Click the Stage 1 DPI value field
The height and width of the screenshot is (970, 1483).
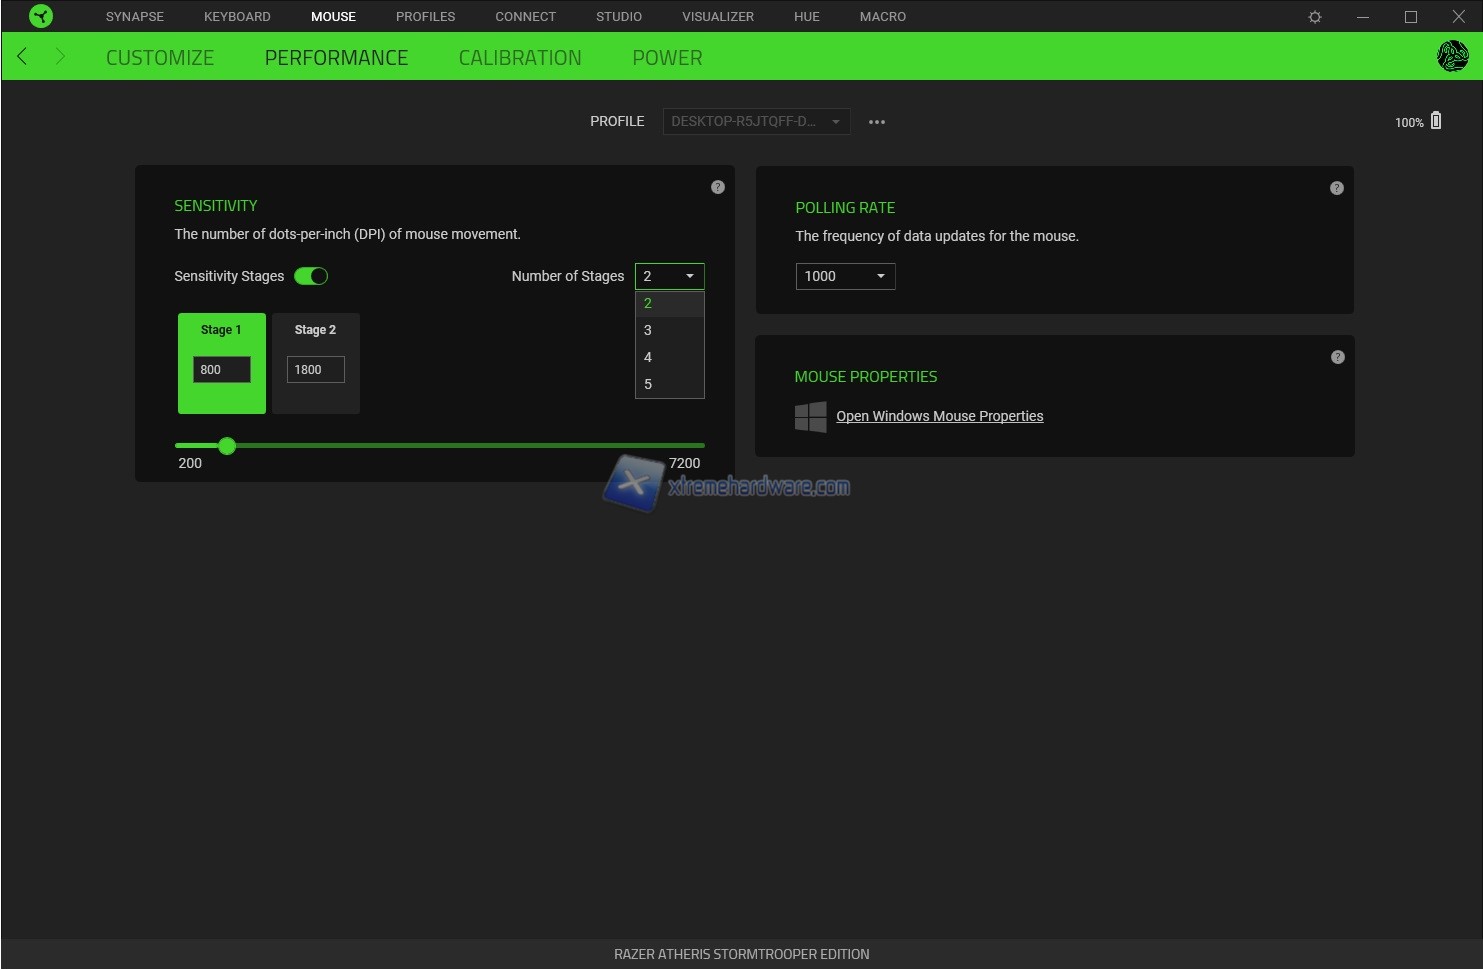[221, 369]
